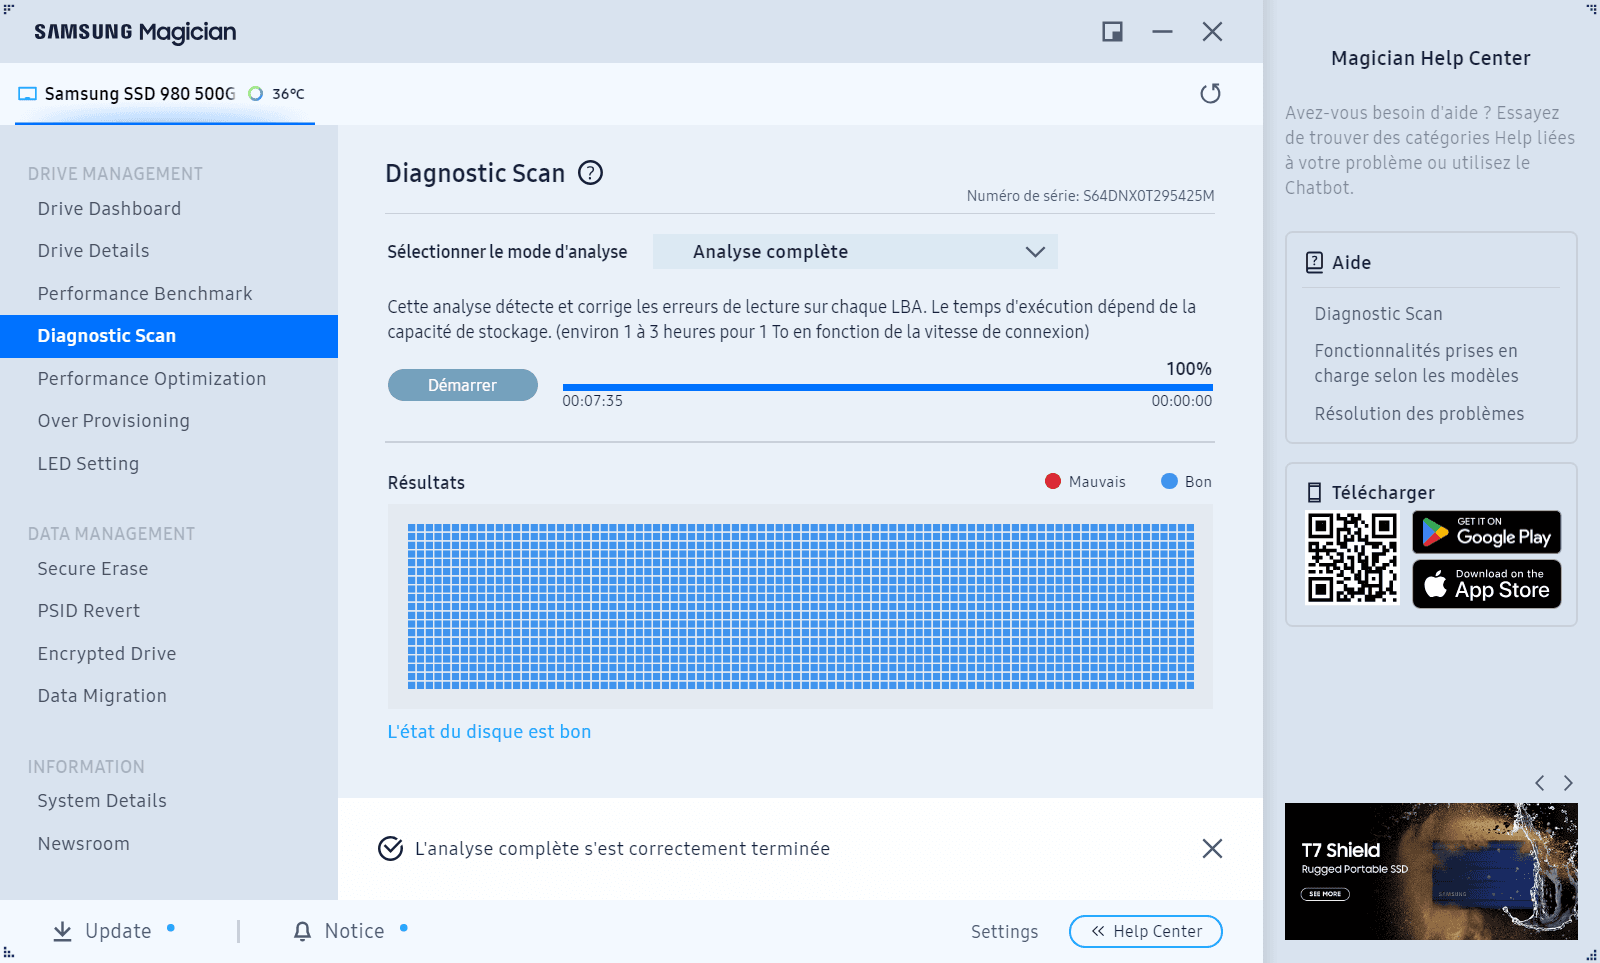The image size is (1600, 963).
Task: Click the Notice bell icon
Action: 302,931
